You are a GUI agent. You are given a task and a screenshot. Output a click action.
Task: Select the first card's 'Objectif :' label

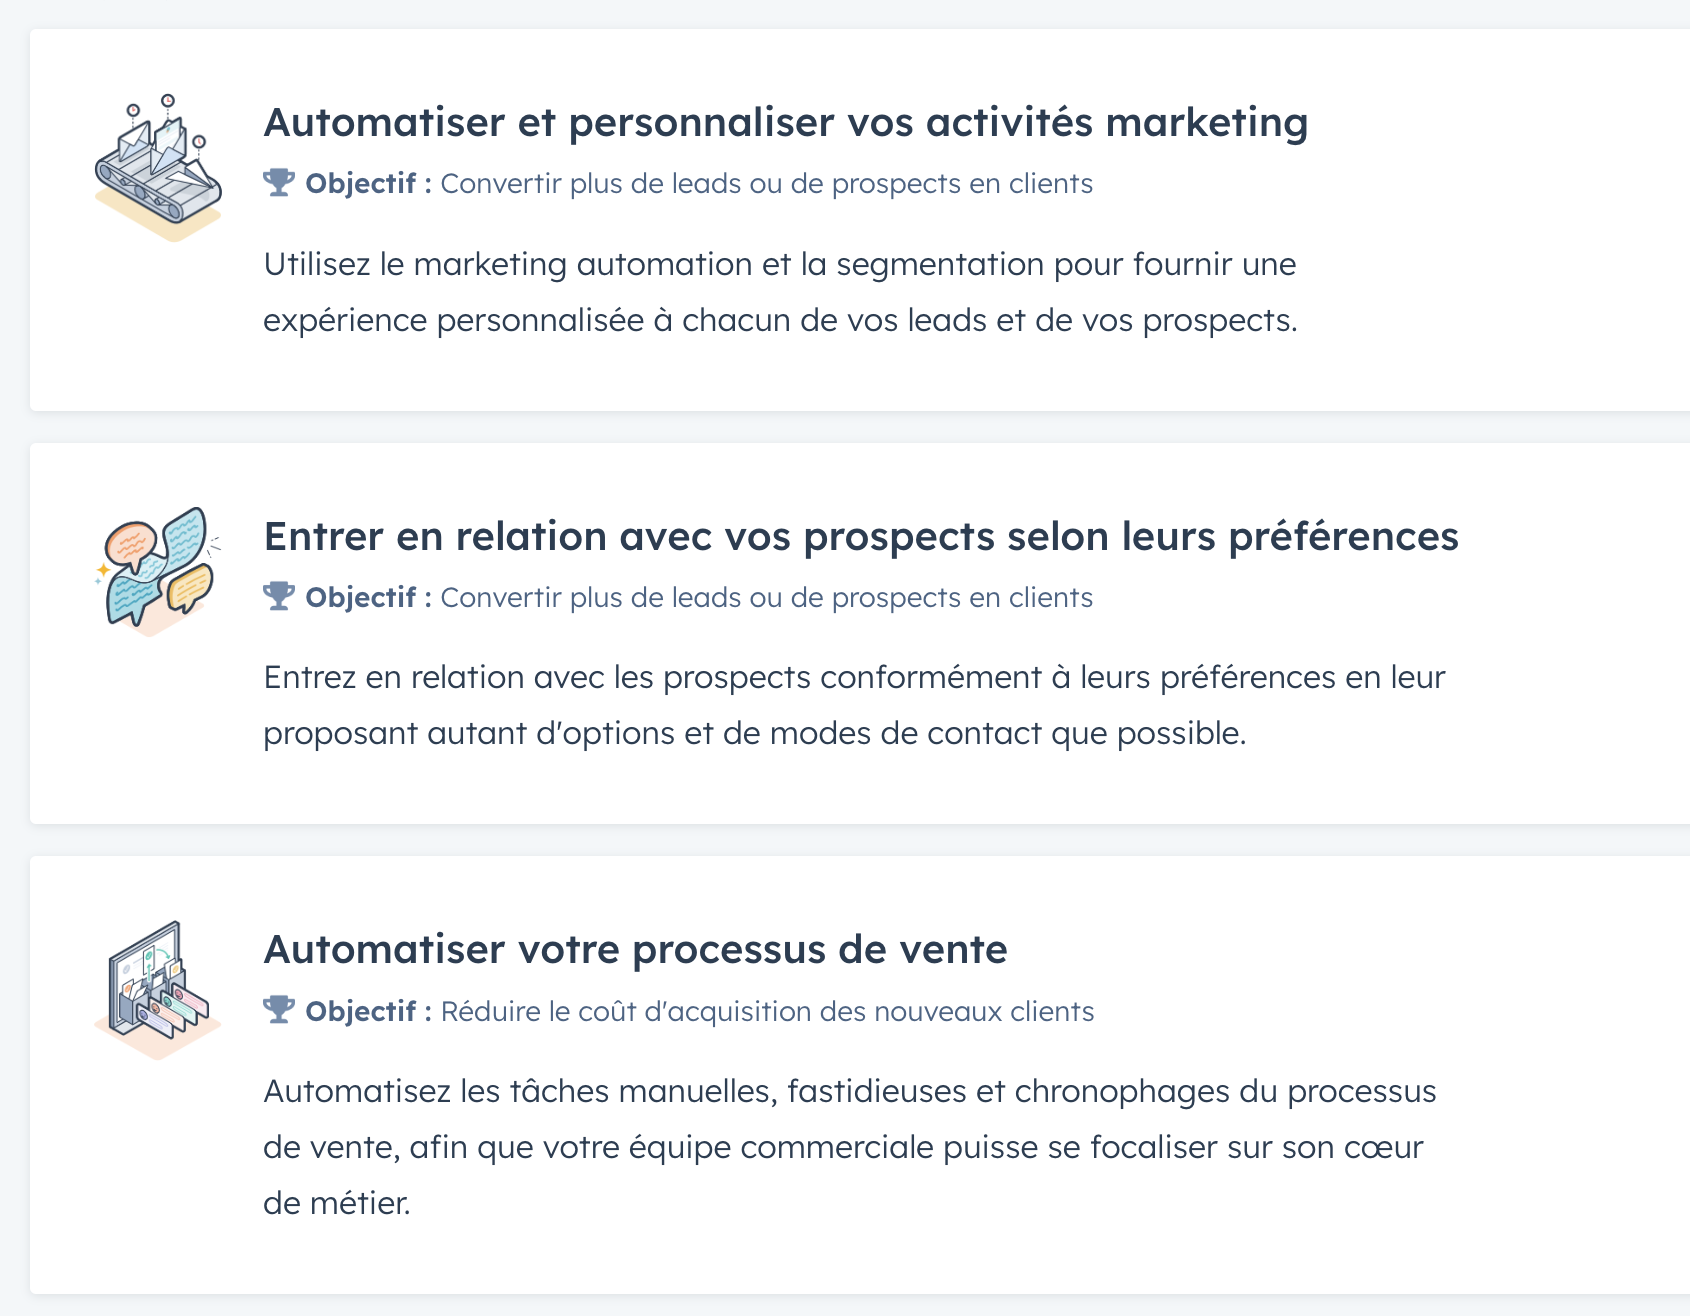[x=368, y=184]
